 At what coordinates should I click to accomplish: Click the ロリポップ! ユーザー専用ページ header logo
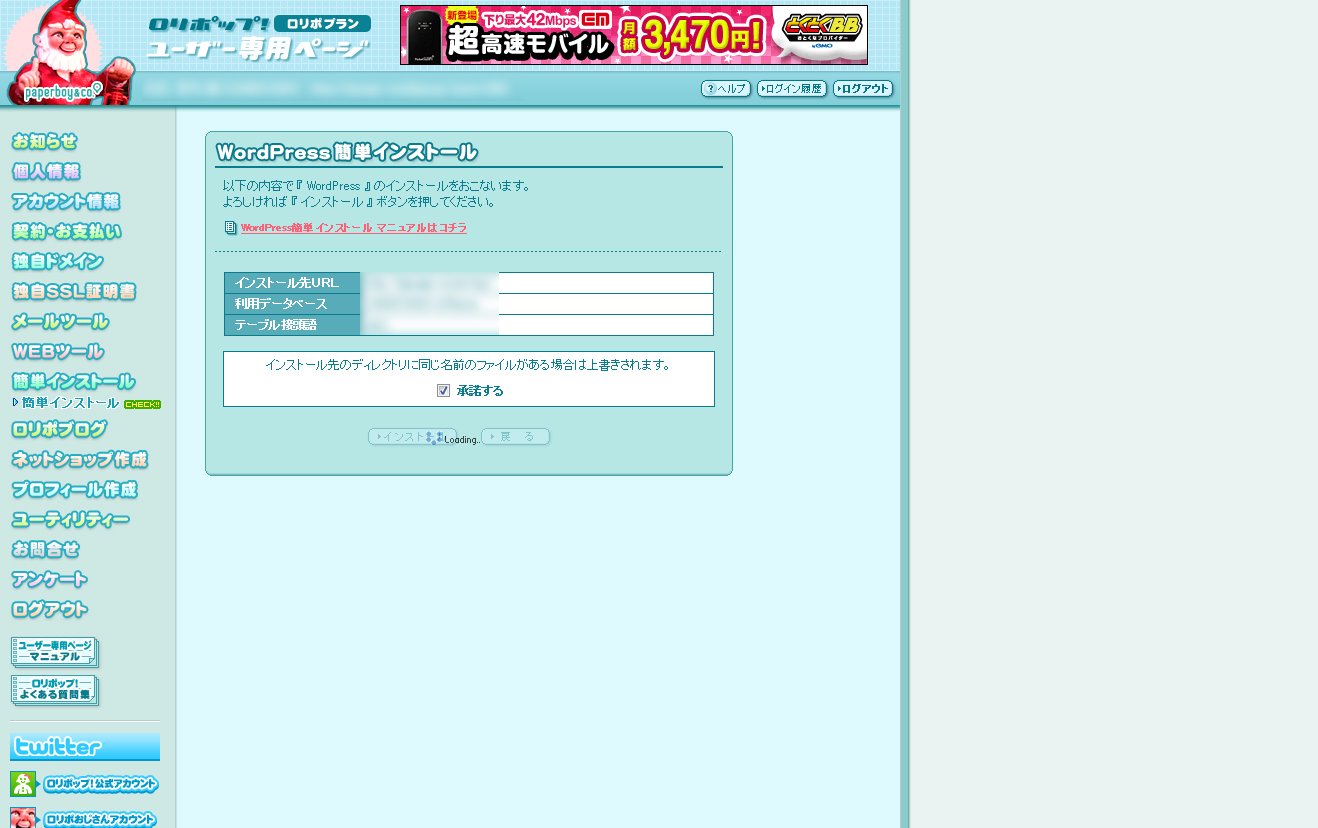click(259, 38)
